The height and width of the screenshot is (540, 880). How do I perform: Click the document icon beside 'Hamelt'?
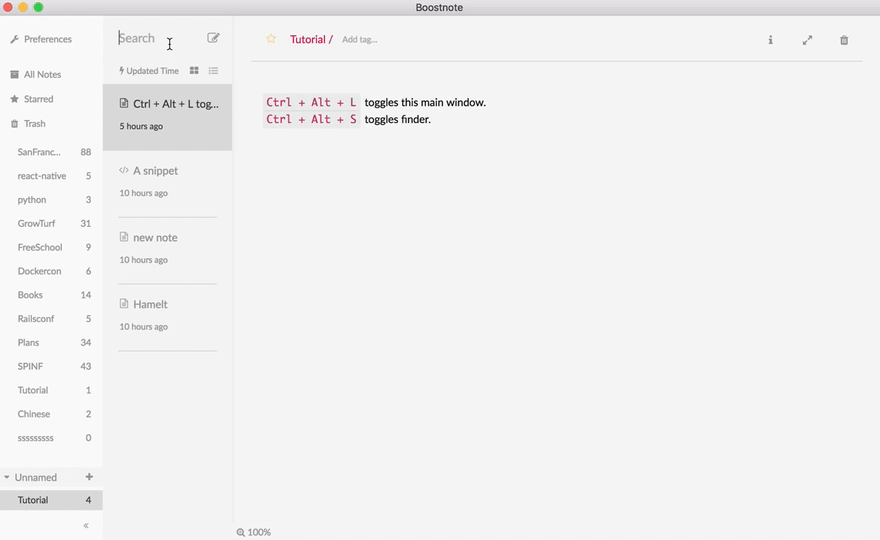[x=124, y=304]
